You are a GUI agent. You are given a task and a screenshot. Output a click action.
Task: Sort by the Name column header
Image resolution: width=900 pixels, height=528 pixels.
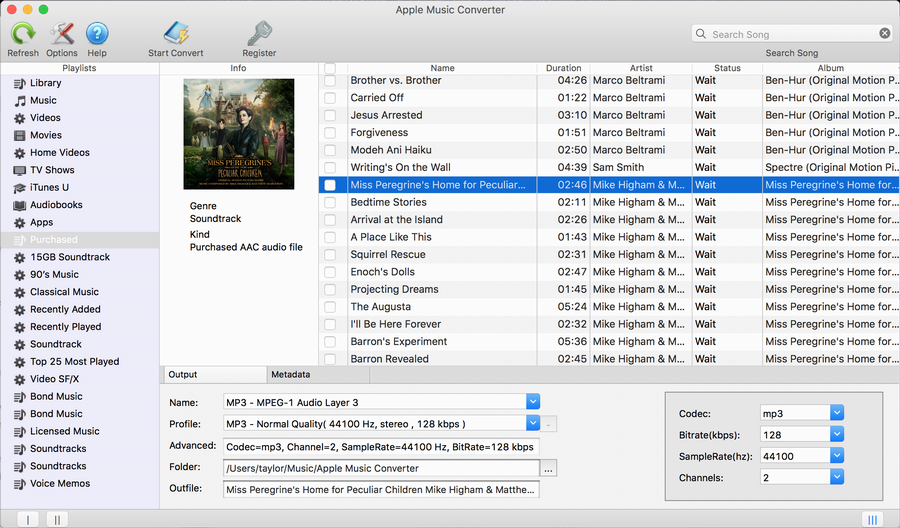[442, 68]
